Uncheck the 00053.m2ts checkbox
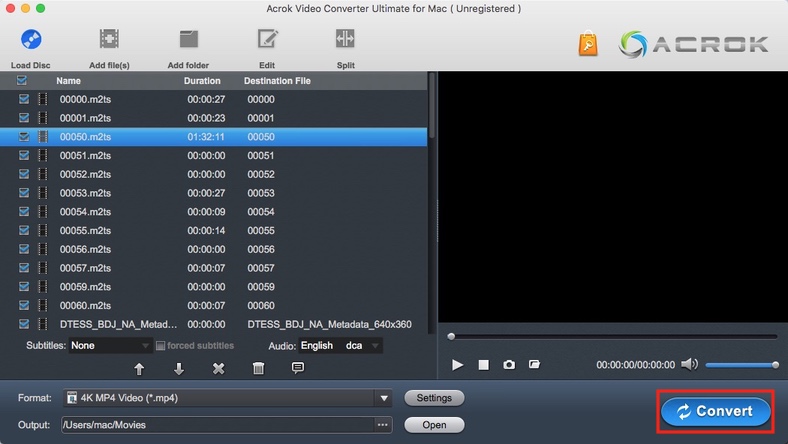 tap(24, 193)
